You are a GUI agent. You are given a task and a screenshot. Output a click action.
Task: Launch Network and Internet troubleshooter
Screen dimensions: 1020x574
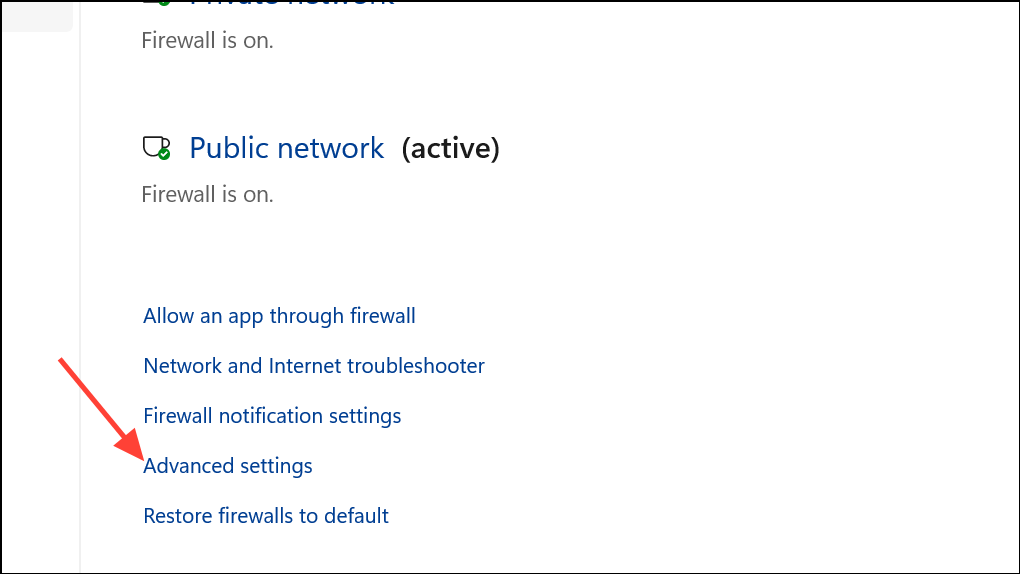314,366
